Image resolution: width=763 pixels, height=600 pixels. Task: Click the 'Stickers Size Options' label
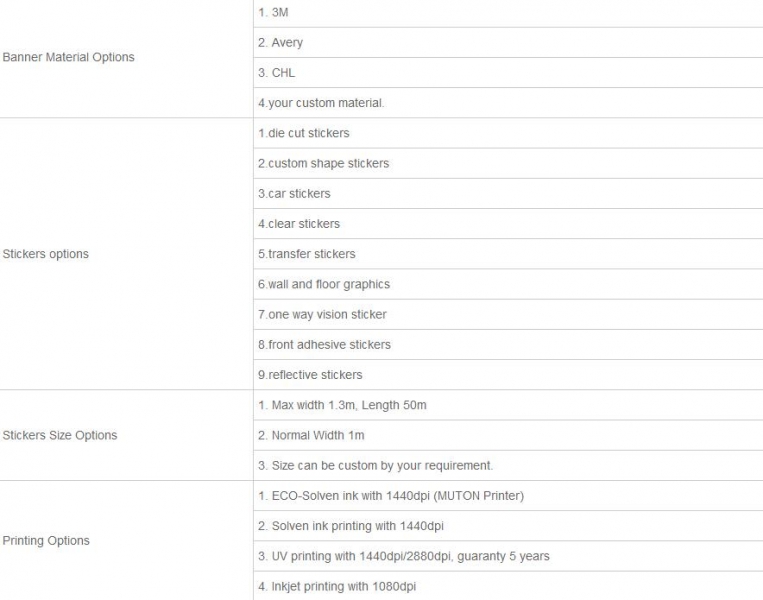point(60,435)
